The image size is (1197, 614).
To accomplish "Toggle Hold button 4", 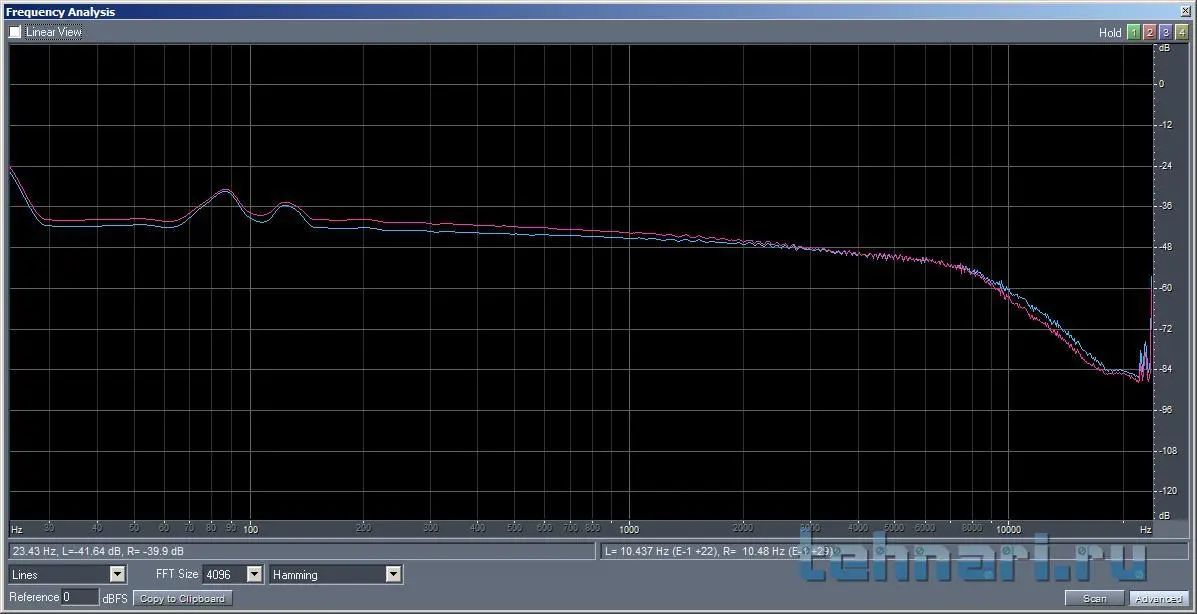I will point(1182,32).
